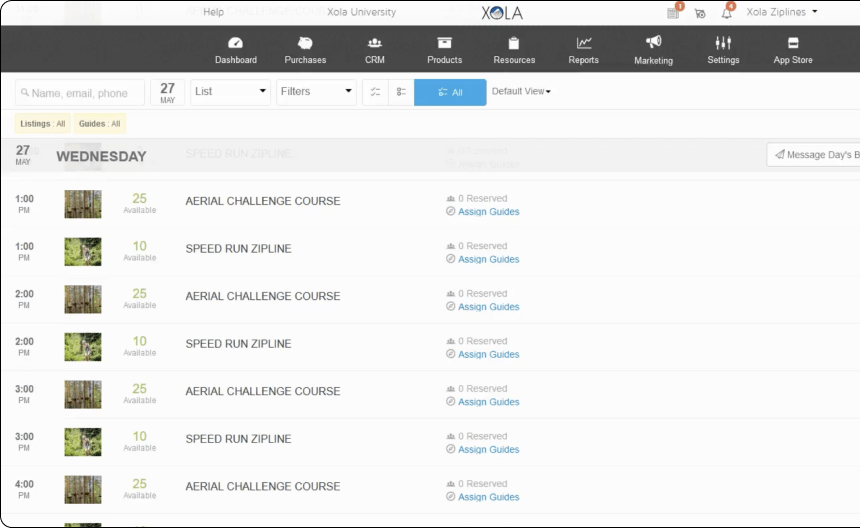Expand the List view dropdown

(230, 92)
